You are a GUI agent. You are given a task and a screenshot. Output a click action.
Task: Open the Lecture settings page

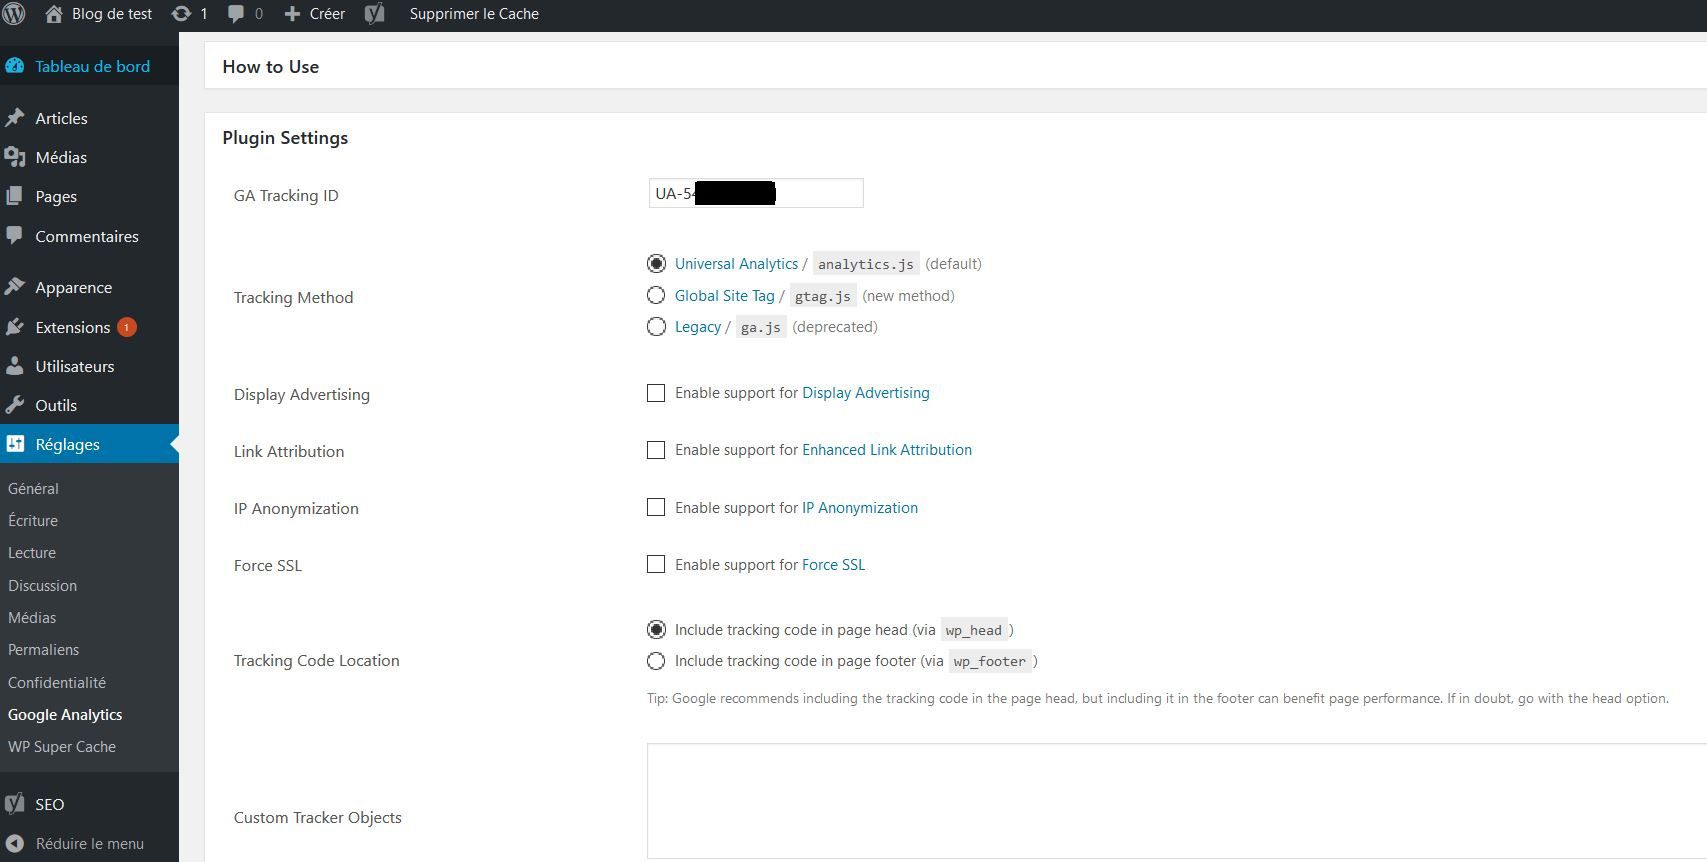click(32, 552)
